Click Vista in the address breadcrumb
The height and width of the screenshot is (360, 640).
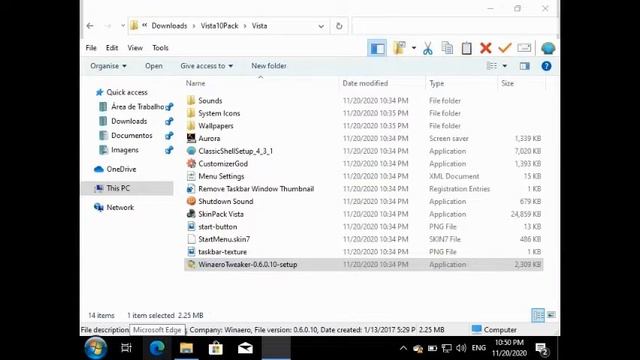(x=259, y=26)
